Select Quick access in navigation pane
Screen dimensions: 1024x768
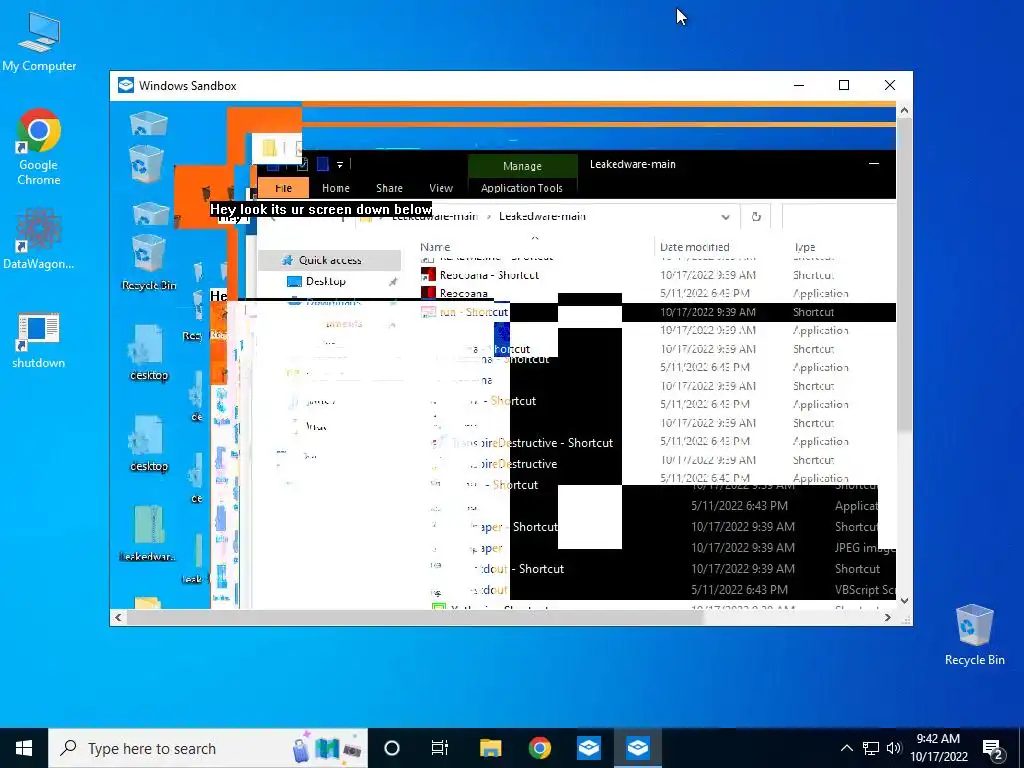[330, 260]
